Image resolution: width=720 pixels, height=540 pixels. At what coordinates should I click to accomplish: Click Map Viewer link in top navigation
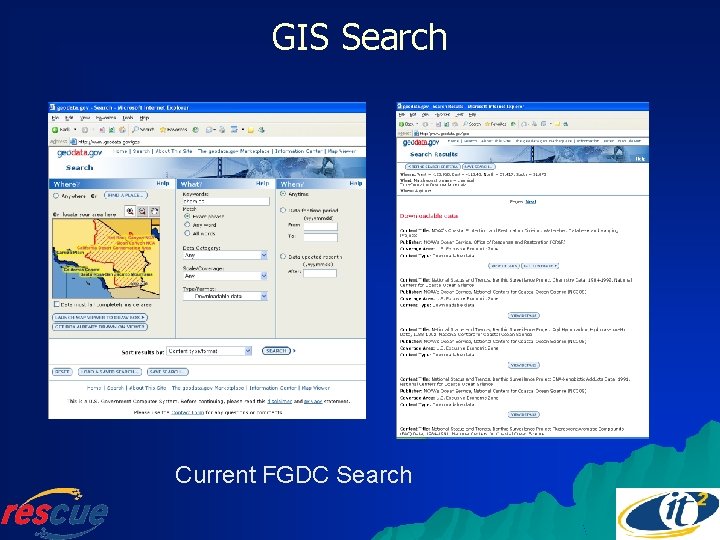[x=342, y=151]
